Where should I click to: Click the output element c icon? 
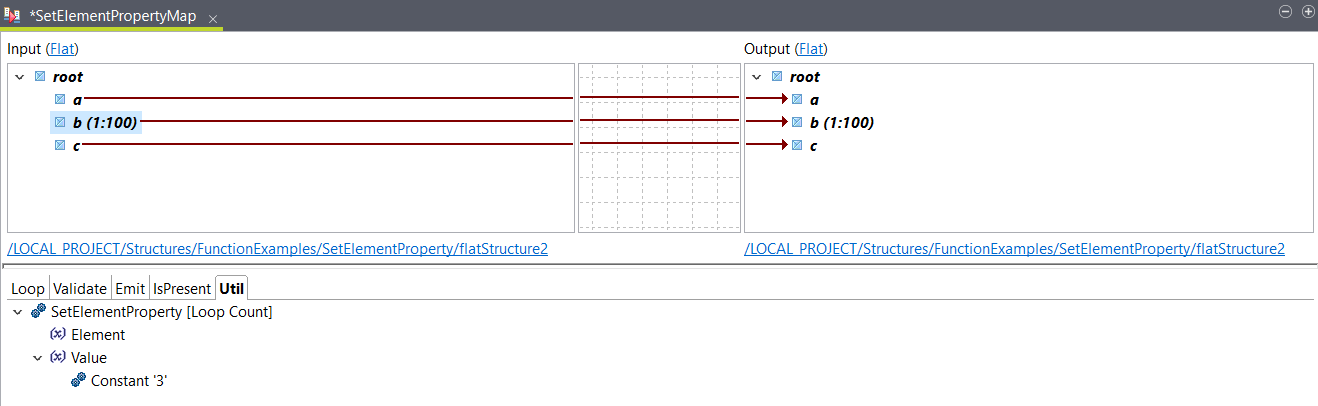pos(797,146)
